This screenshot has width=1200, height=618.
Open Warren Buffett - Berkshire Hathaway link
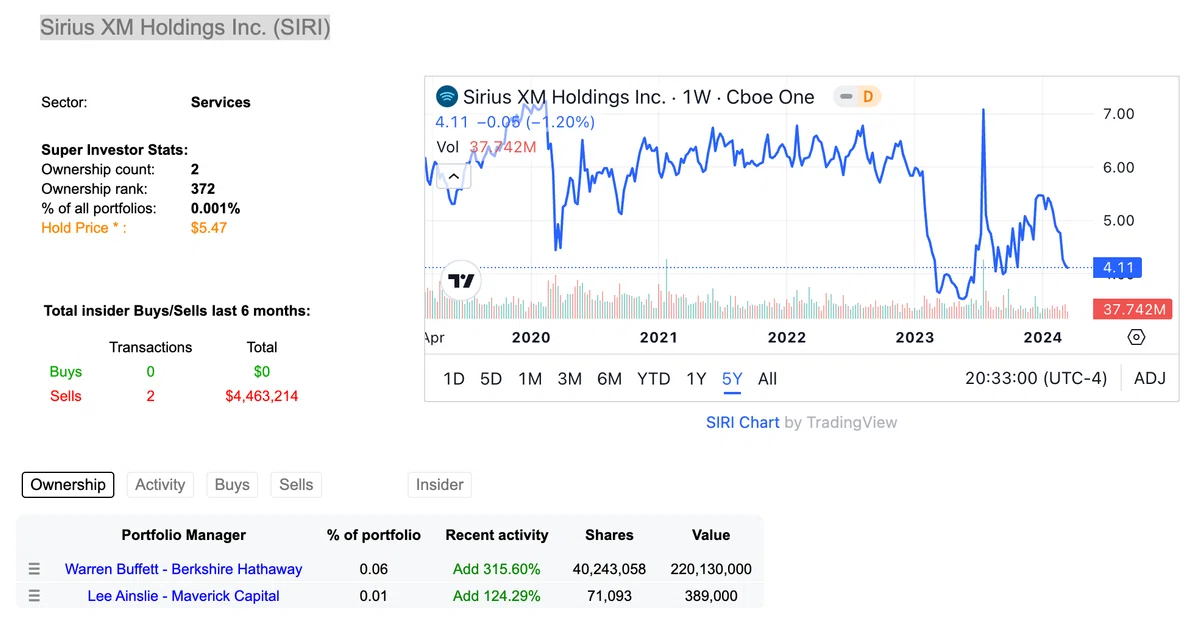point(183,569)
